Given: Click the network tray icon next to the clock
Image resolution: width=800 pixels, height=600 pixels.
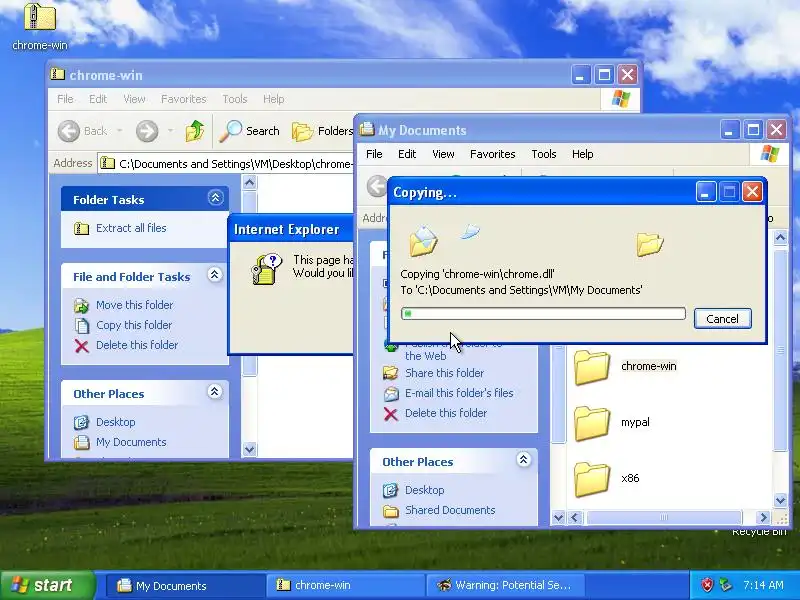Looking at the screenshot, I should pos(725,585).
